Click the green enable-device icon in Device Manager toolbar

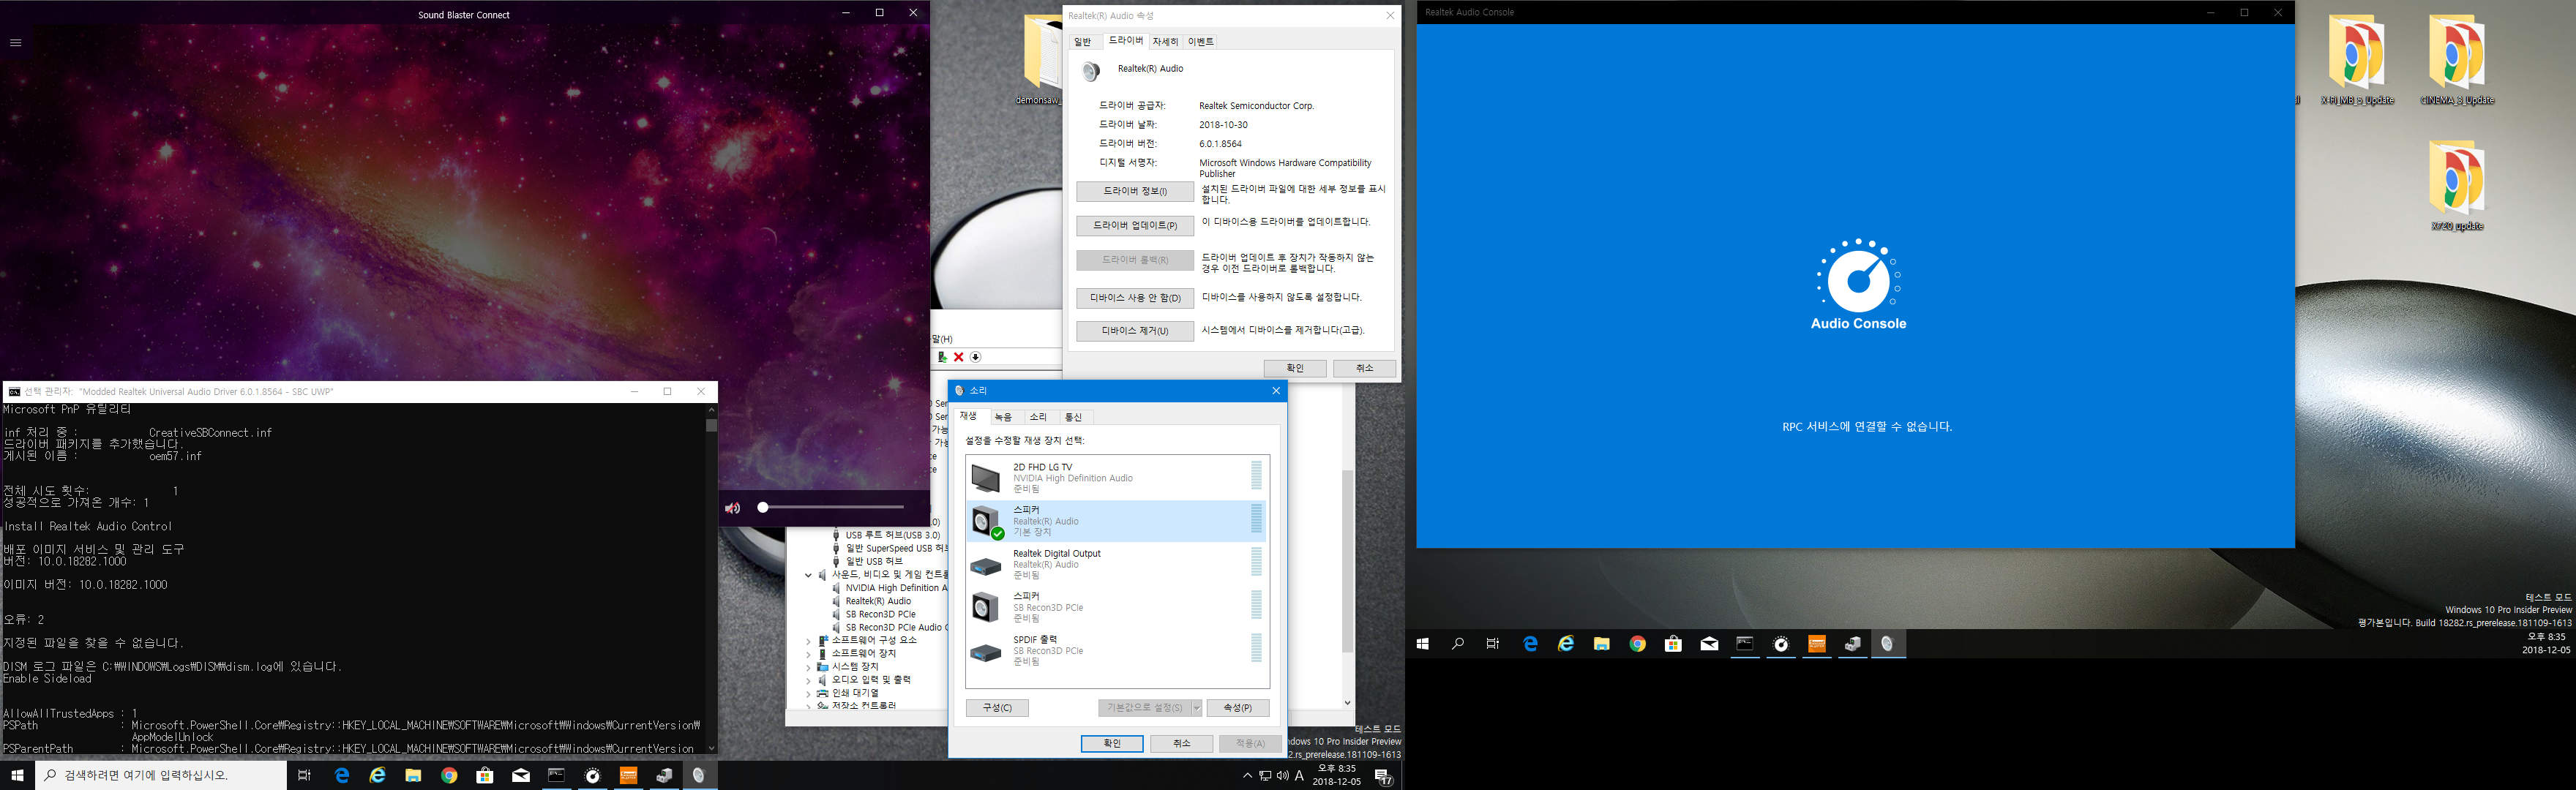click(942, 357)
